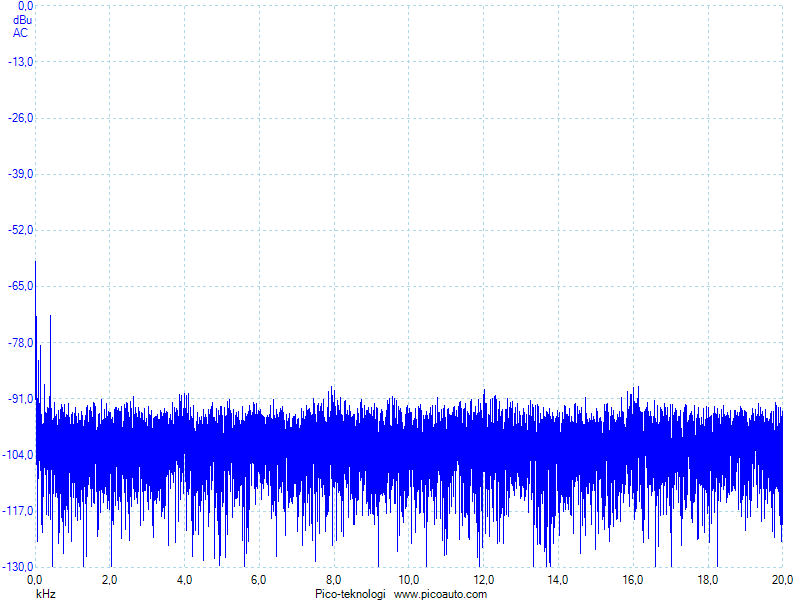Click the 6,0 frequency axis label
The height and width of the screenshot is (600, 800).
[259, 580]
